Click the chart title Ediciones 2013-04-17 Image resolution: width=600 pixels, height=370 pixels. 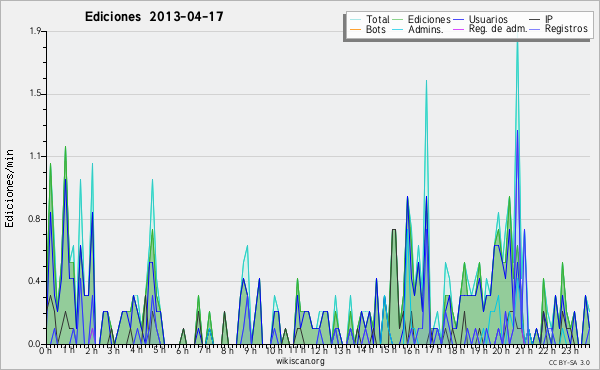(154, 16)
